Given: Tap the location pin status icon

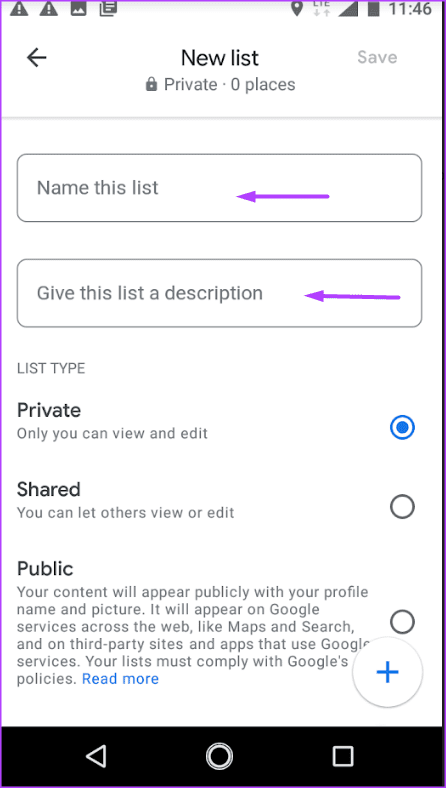Looking at the screenshot, I should pyautogui.click(x=298, y=9).
